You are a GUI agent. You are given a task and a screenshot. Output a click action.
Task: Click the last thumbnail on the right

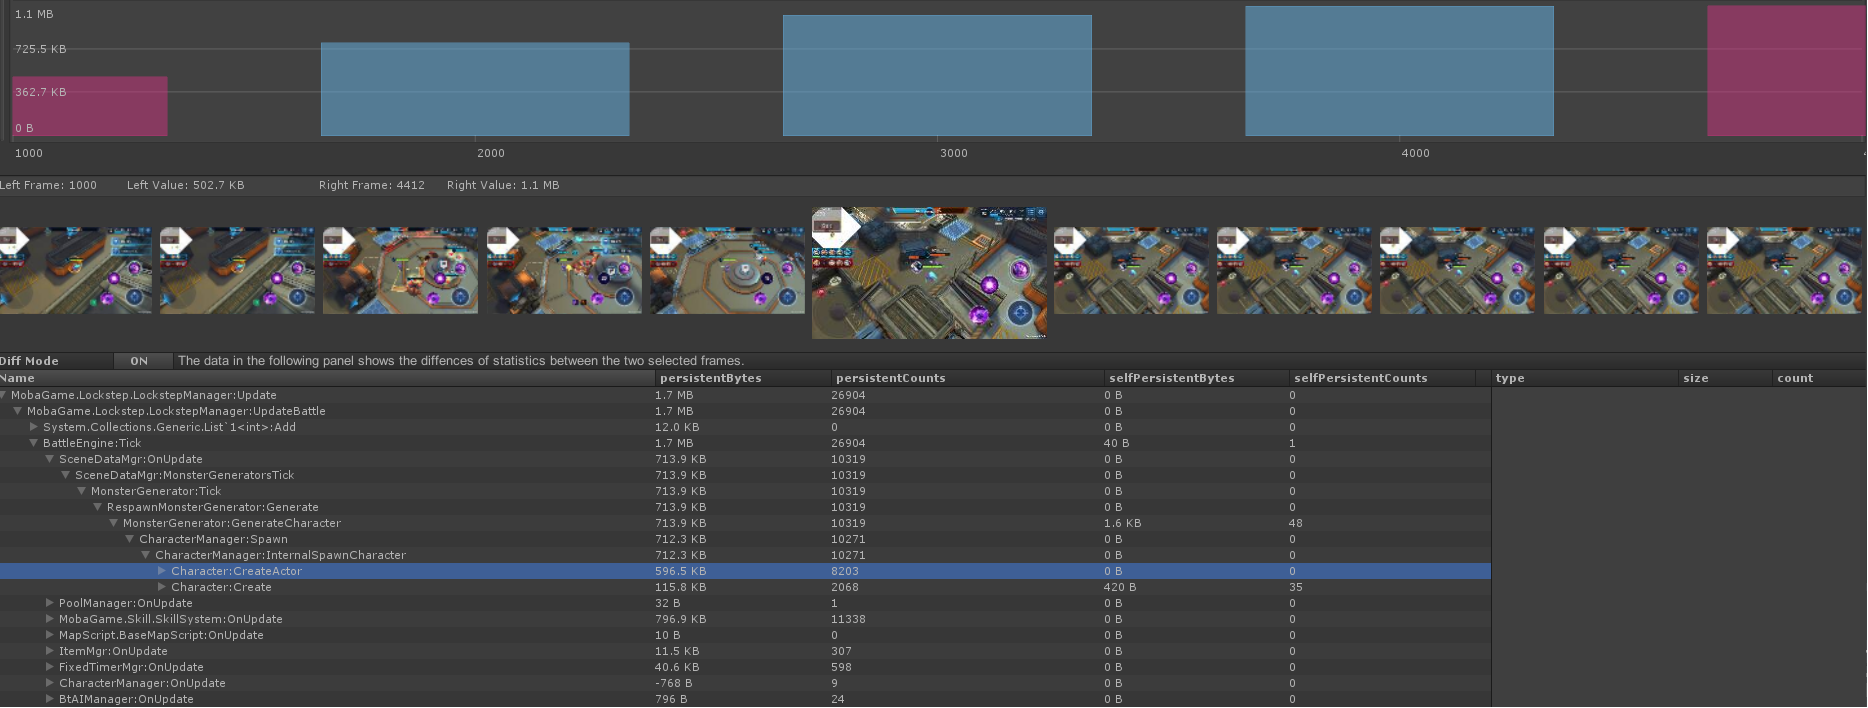pos(1785,270)
